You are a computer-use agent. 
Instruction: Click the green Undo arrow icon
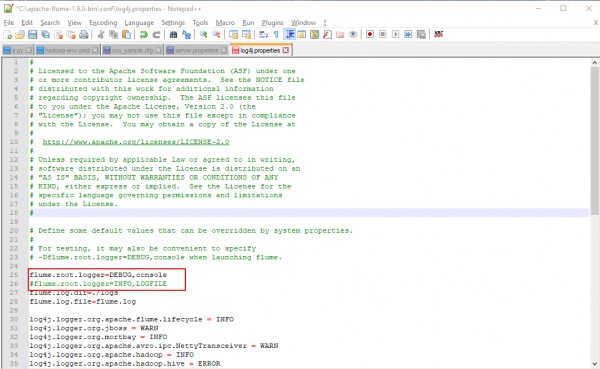pos(143,35)
